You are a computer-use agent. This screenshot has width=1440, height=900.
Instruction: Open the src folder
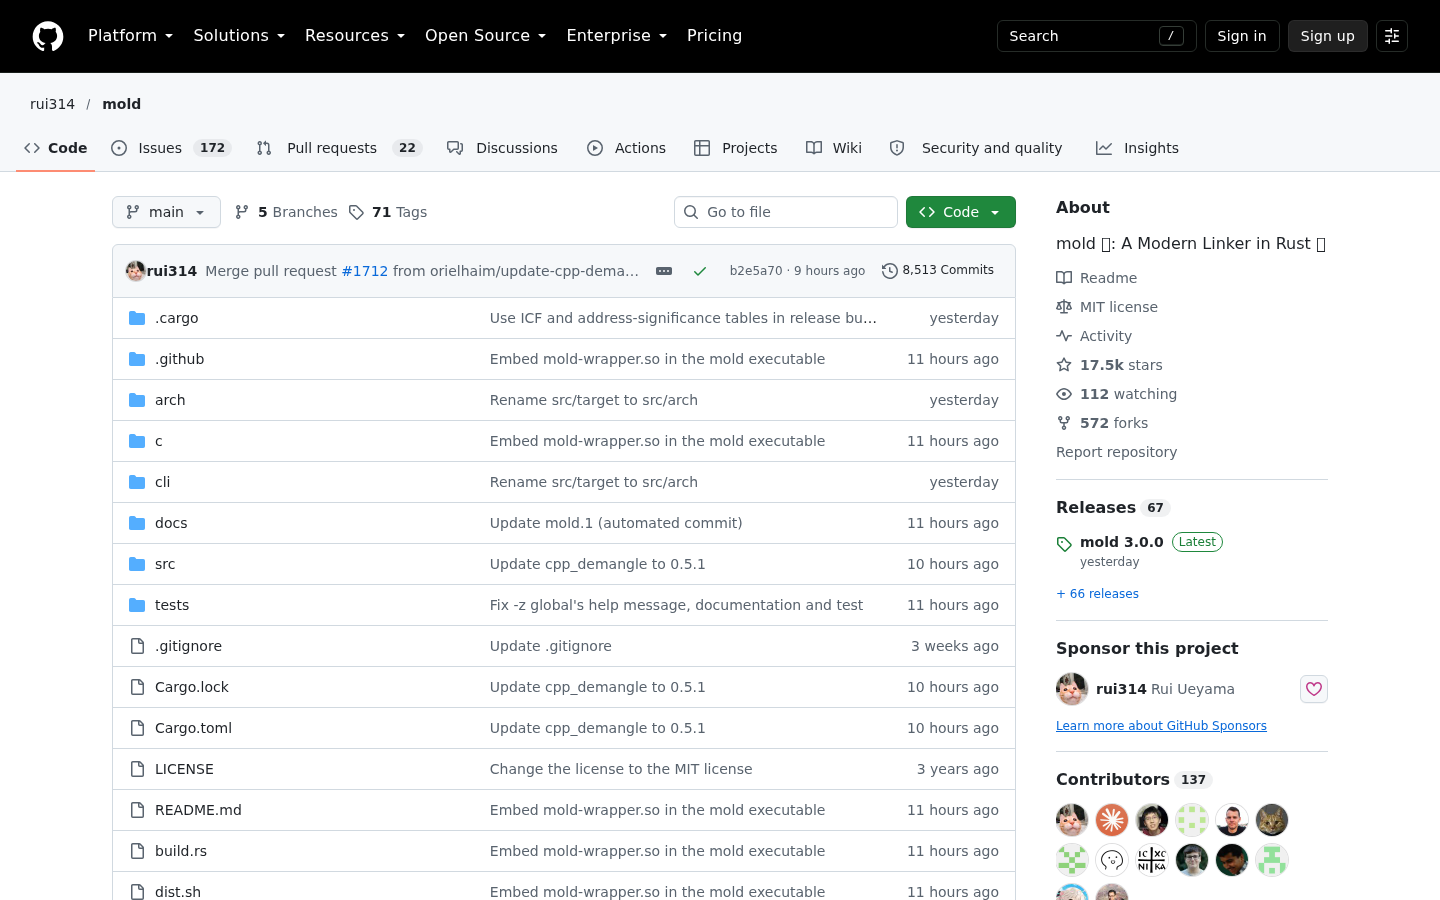pyautogui.click(x=165, y=564)
